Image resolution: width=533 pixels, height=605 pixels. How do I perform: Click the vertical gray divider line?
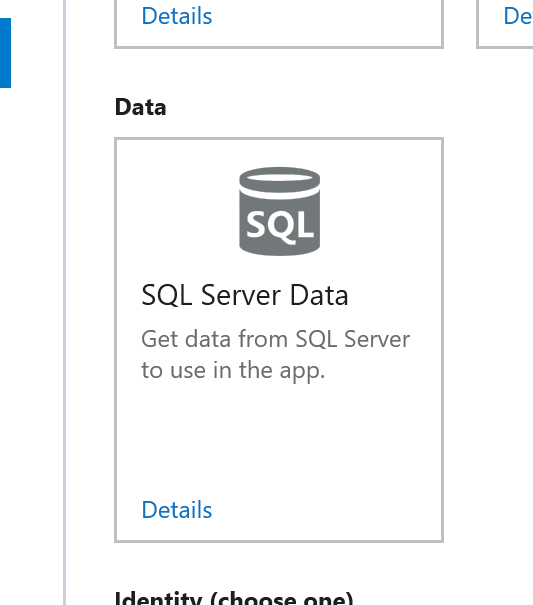[64, 302]
